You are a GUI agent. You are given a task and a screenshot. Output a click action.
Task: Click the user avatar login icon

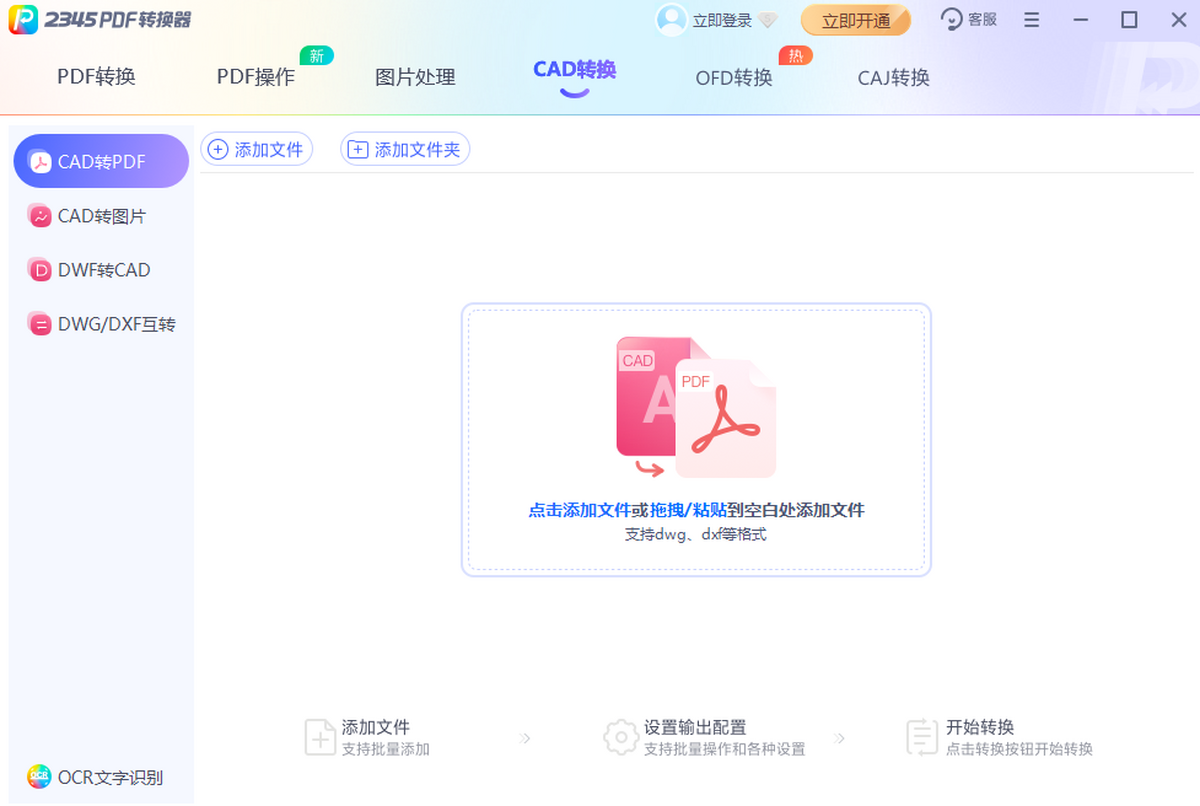click(x=671, y=20)
